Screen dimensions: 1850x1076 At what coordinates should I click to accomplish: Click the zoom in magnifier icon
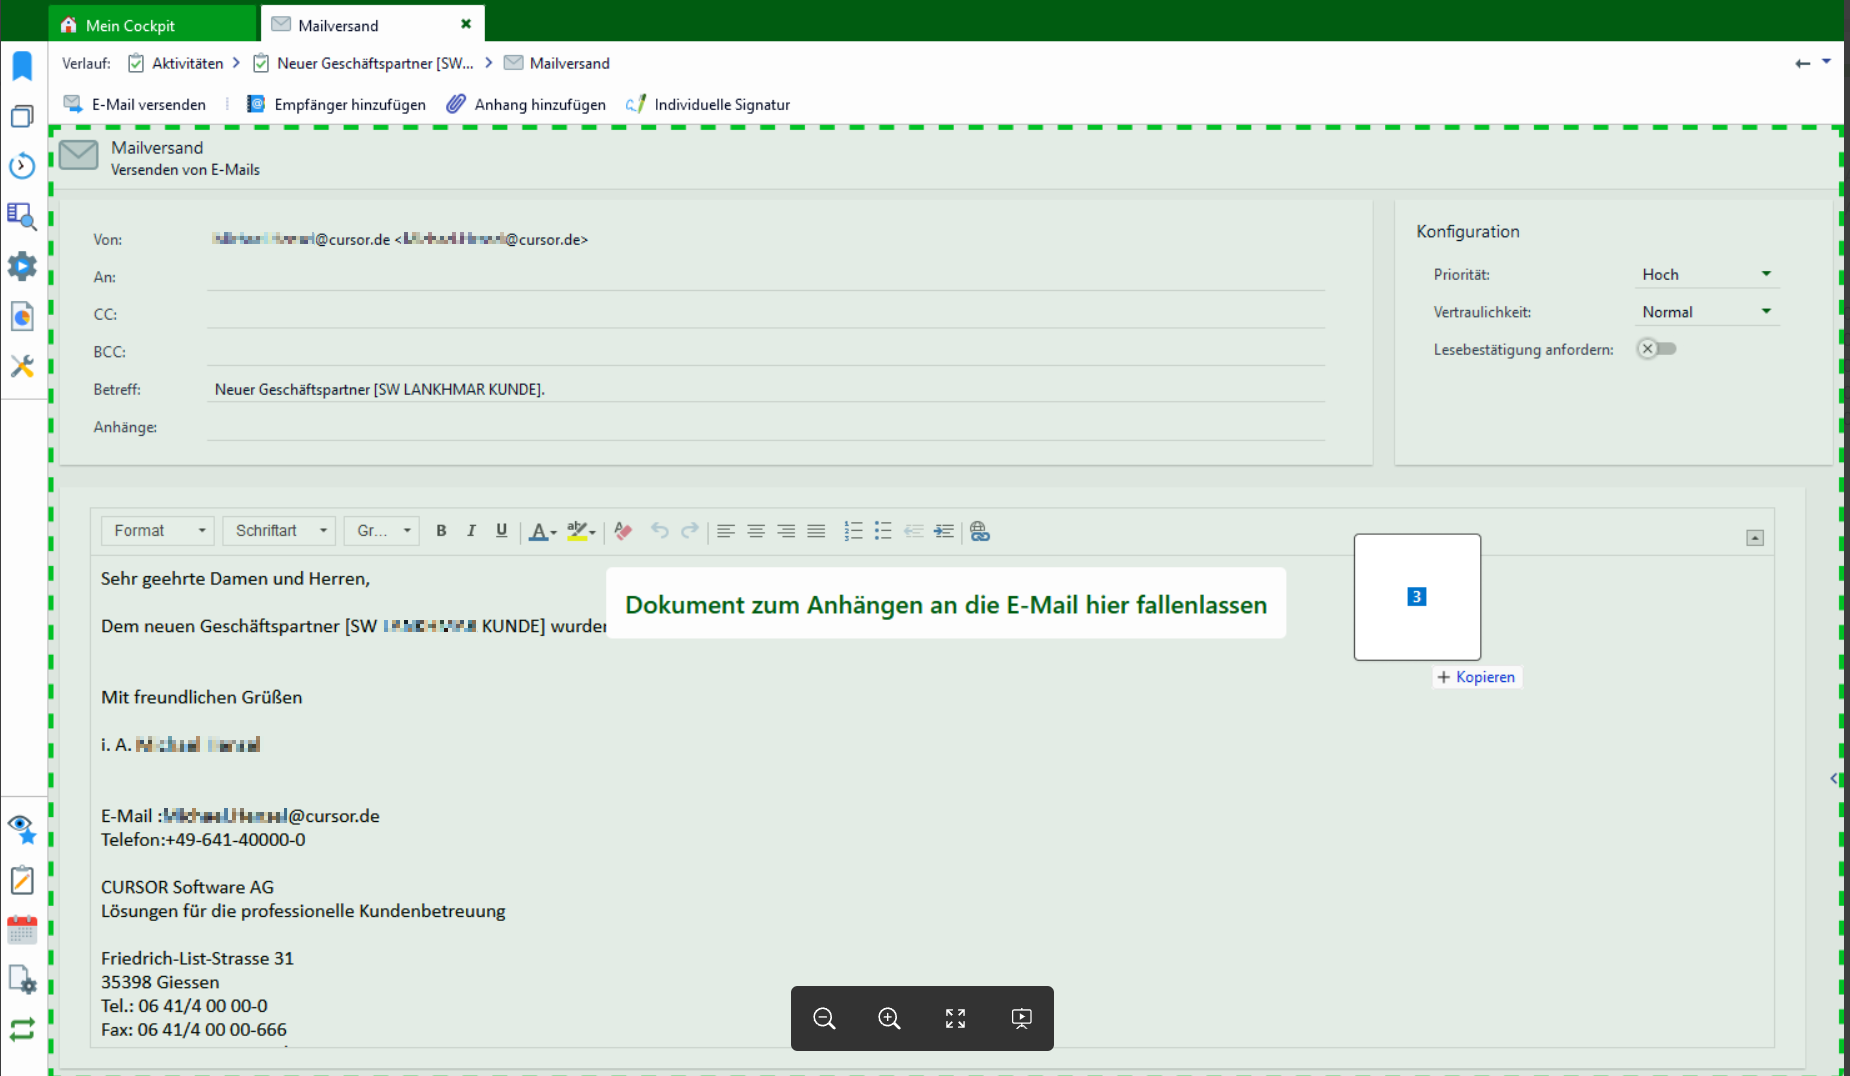coord(889,1018)
